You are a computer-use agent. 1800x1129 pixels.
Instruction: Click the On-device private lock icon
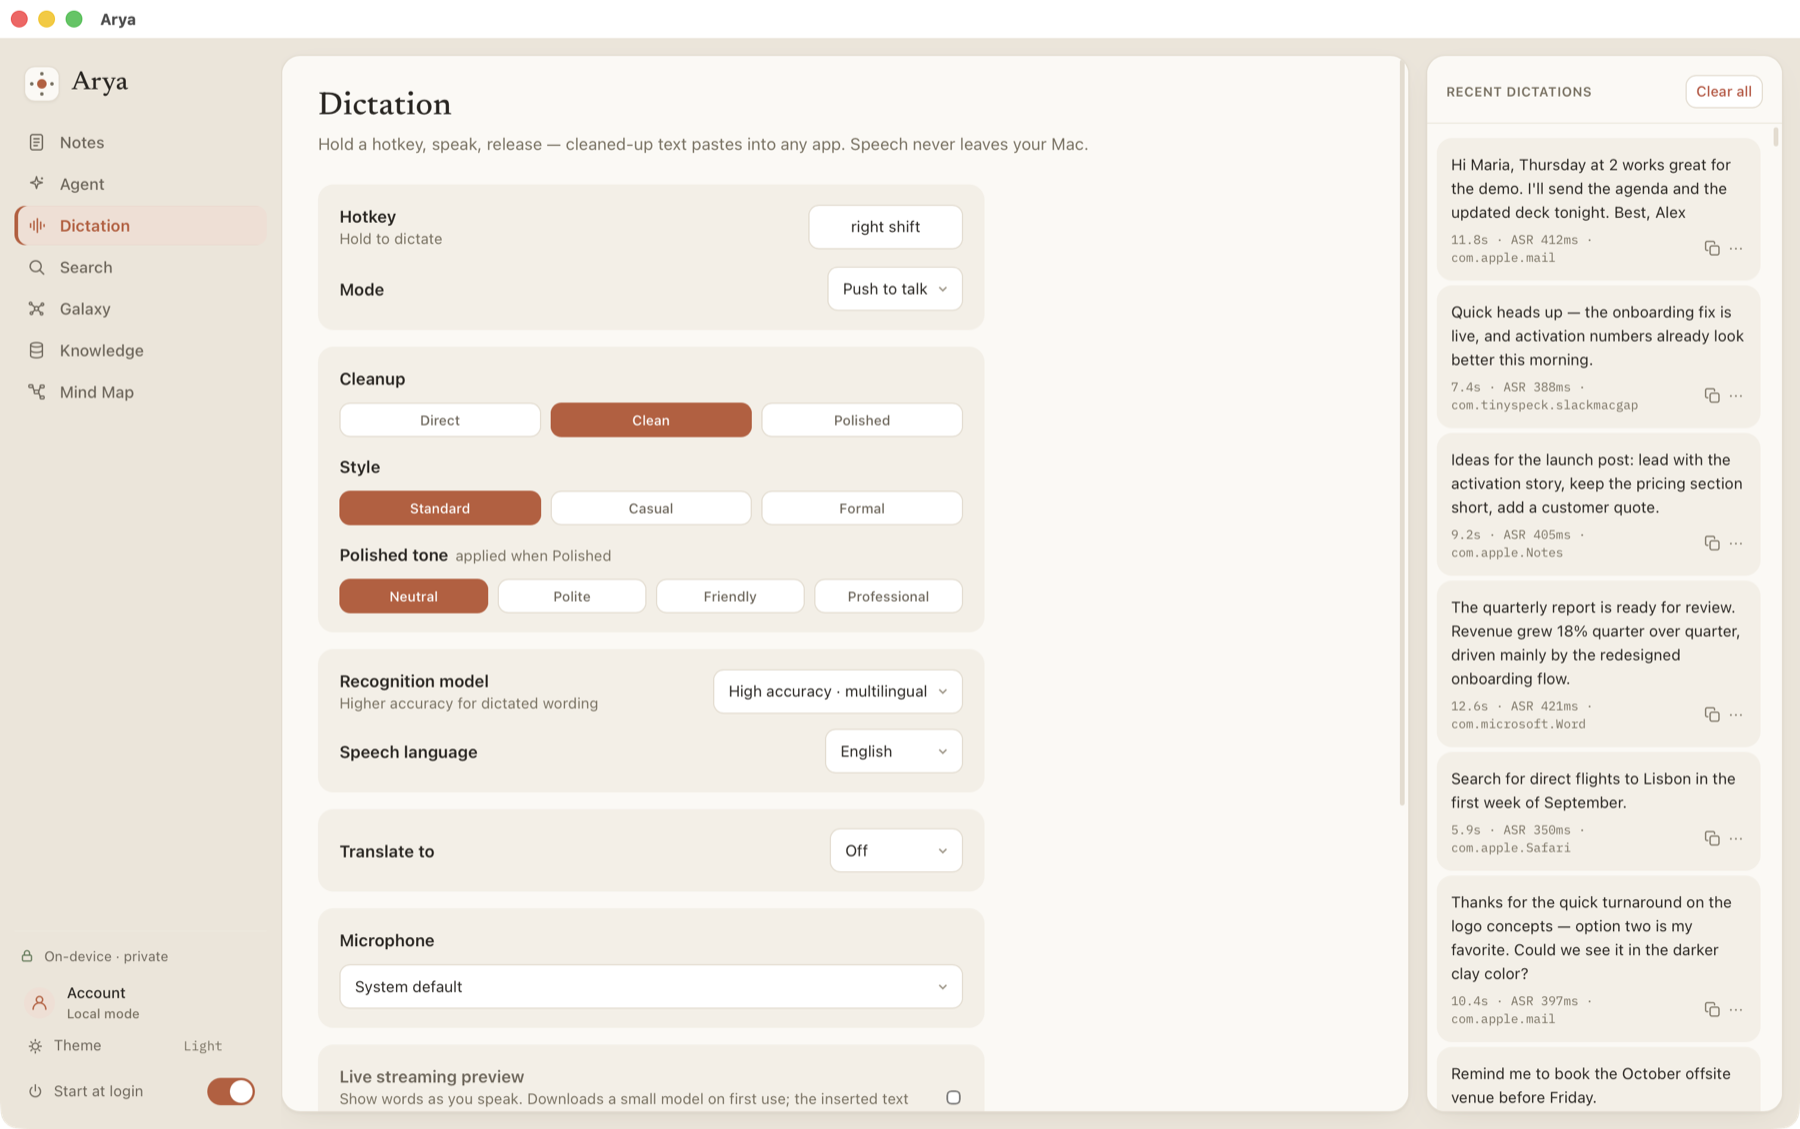27,956
